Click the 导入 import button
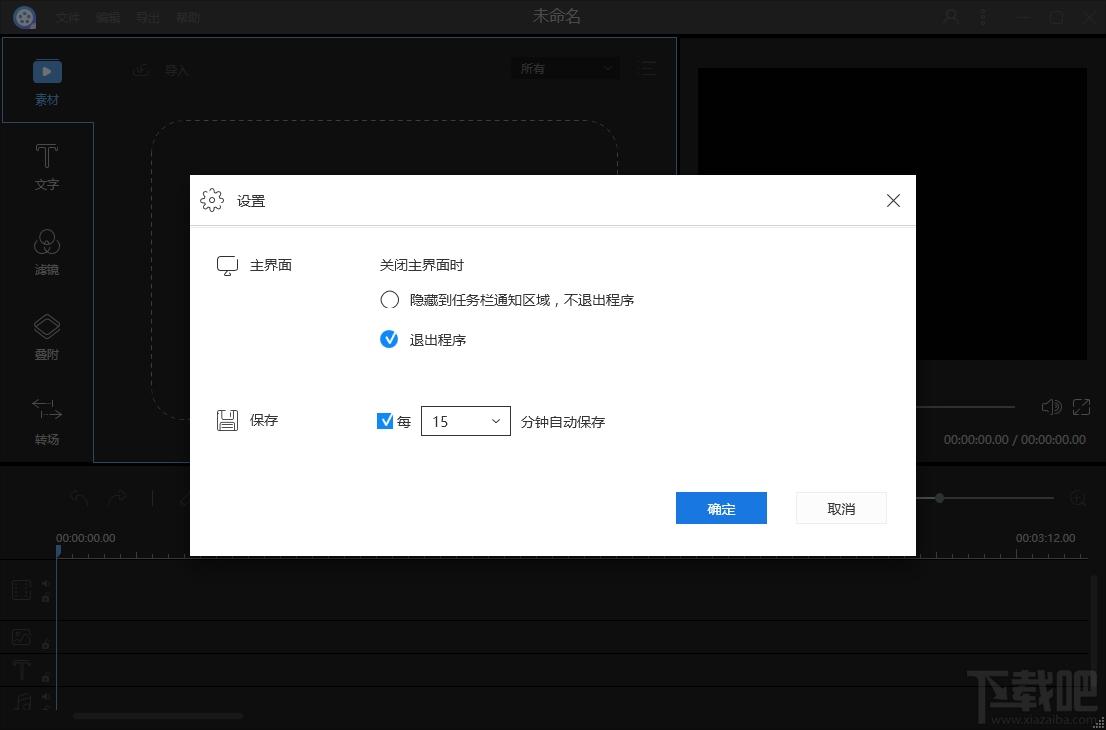The width and height of the screenshot is (1106, 730). (161, 70)
